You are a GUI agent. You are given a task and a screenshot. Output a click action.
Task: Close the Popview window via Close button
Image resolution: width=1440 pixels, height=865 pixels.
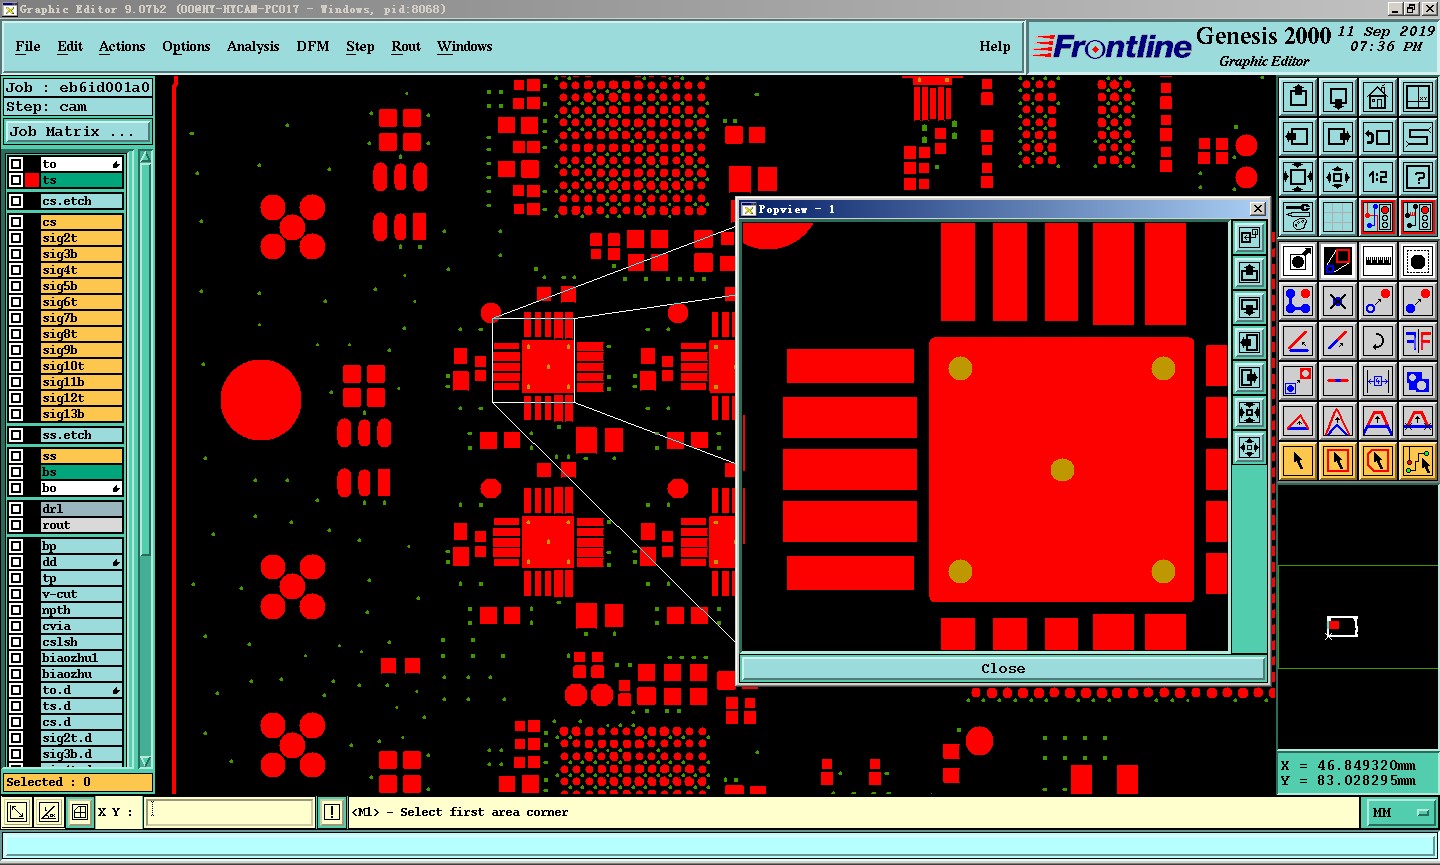pos(1003,669)
